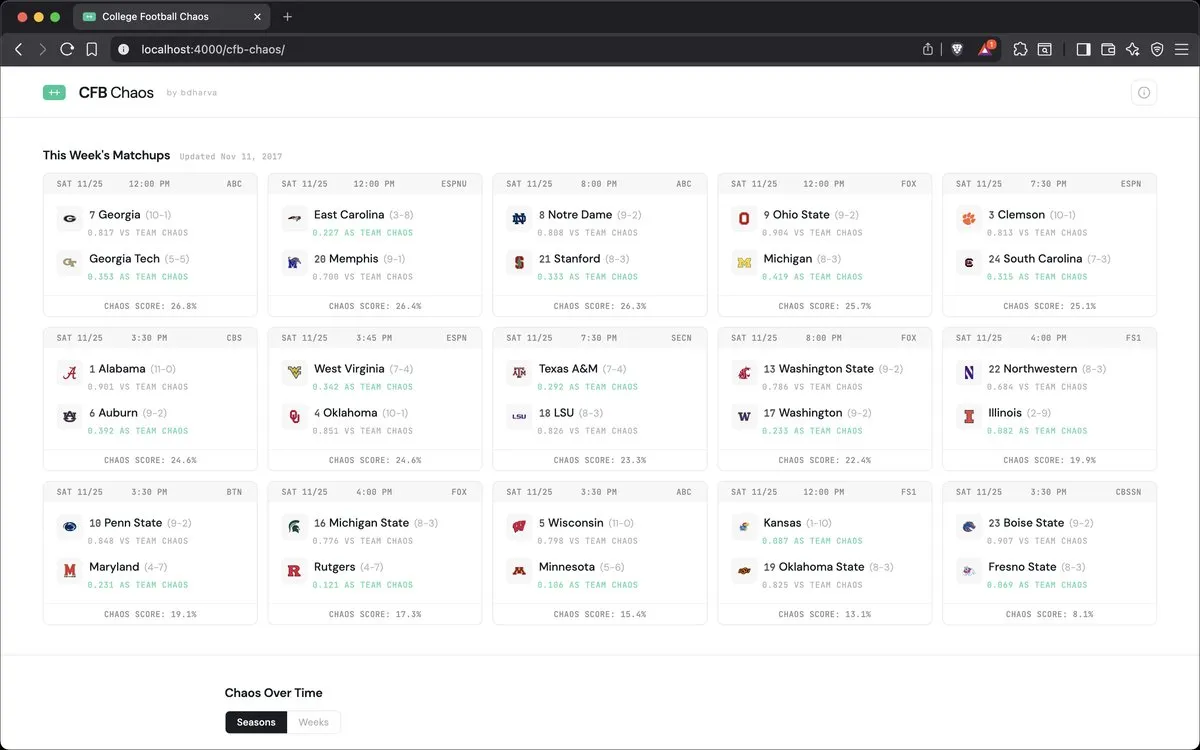Select the Seasons toggle under Chaos Over Time
Image resolution: width=1200 pixels, height=750 pixels.
pyautogui.click(x=256, y=721)
